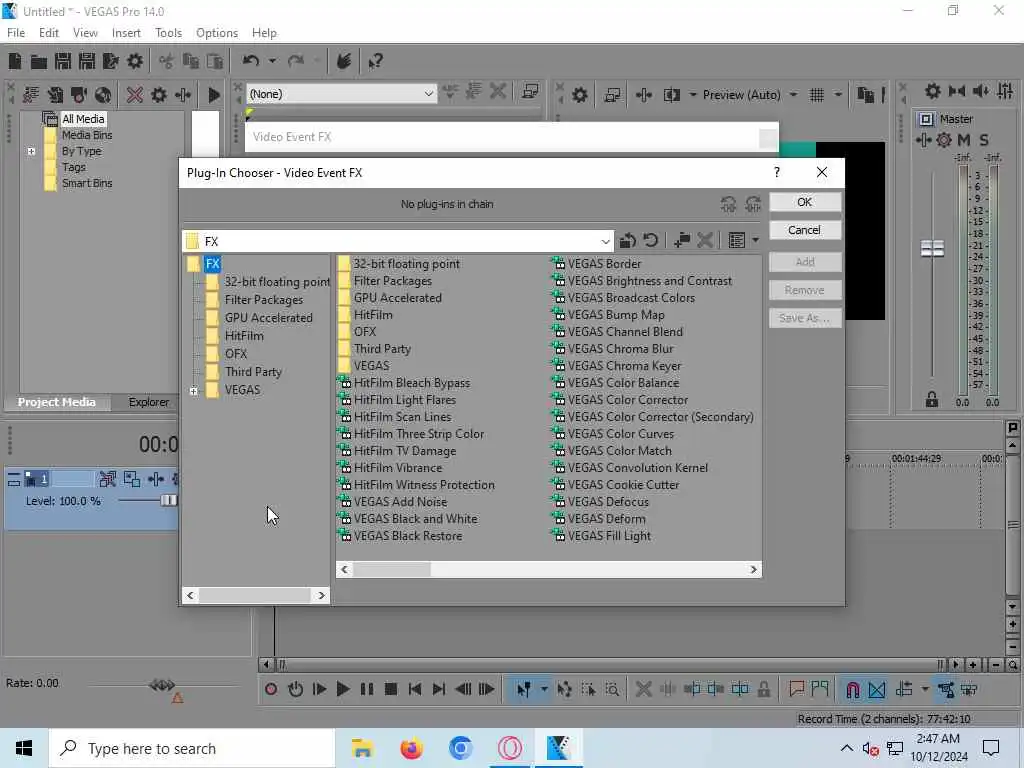The width and height of the screenshot is (1024, 768).
Task: Open the Options menu
Action: 217,33
